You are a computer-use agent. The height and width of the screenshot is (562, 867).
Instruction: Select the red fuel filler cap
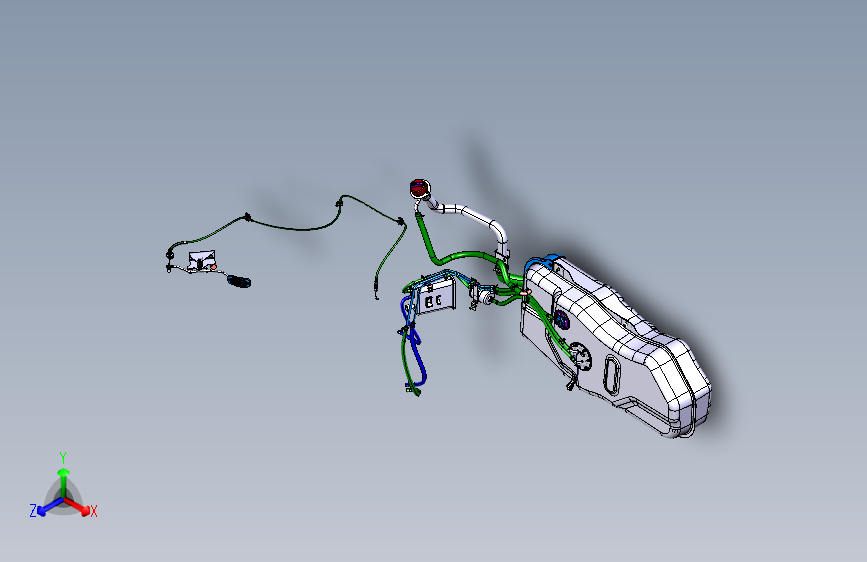(419, 188)
